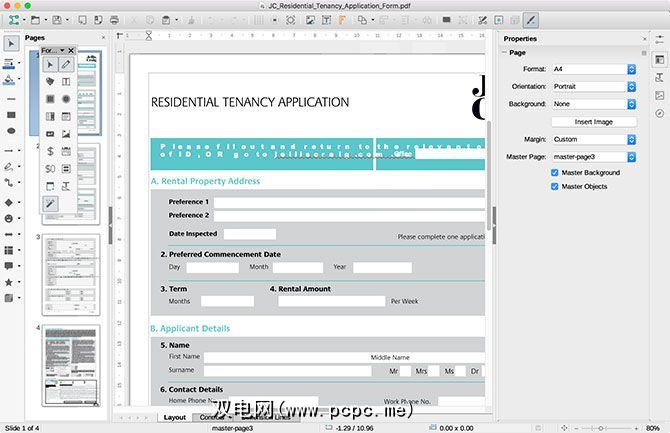Toggle the Master Background checkbox
The height and width of the screenshot is (433, 670).
click(555, 173)
